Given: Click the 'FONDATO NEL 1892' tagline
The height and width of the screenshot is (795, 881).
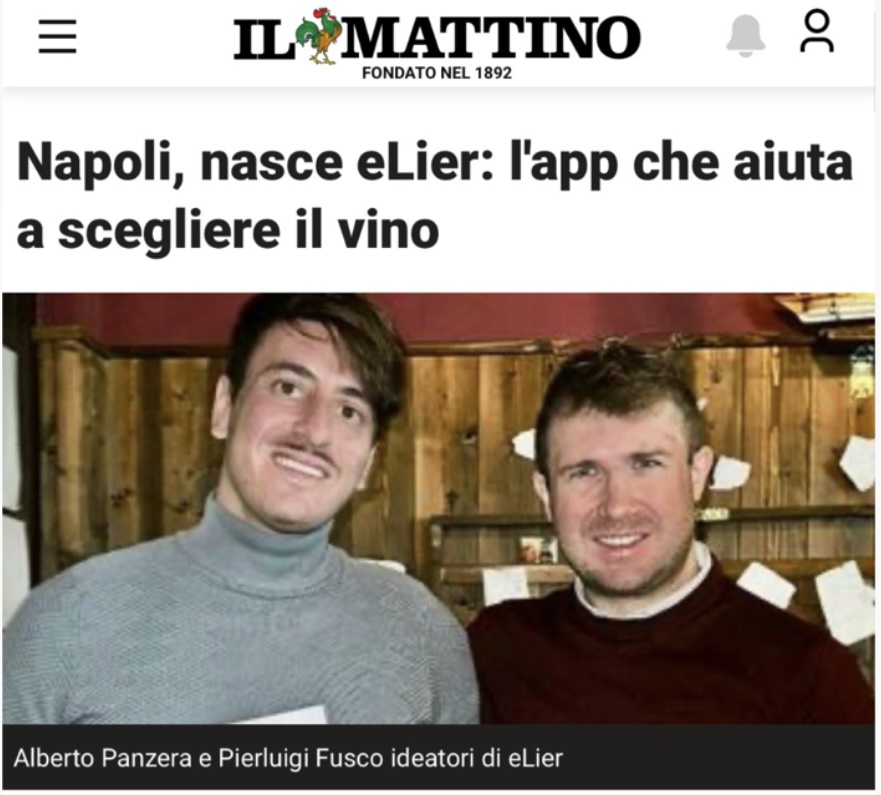Looking at the screenshot, I should pos(437,73).
